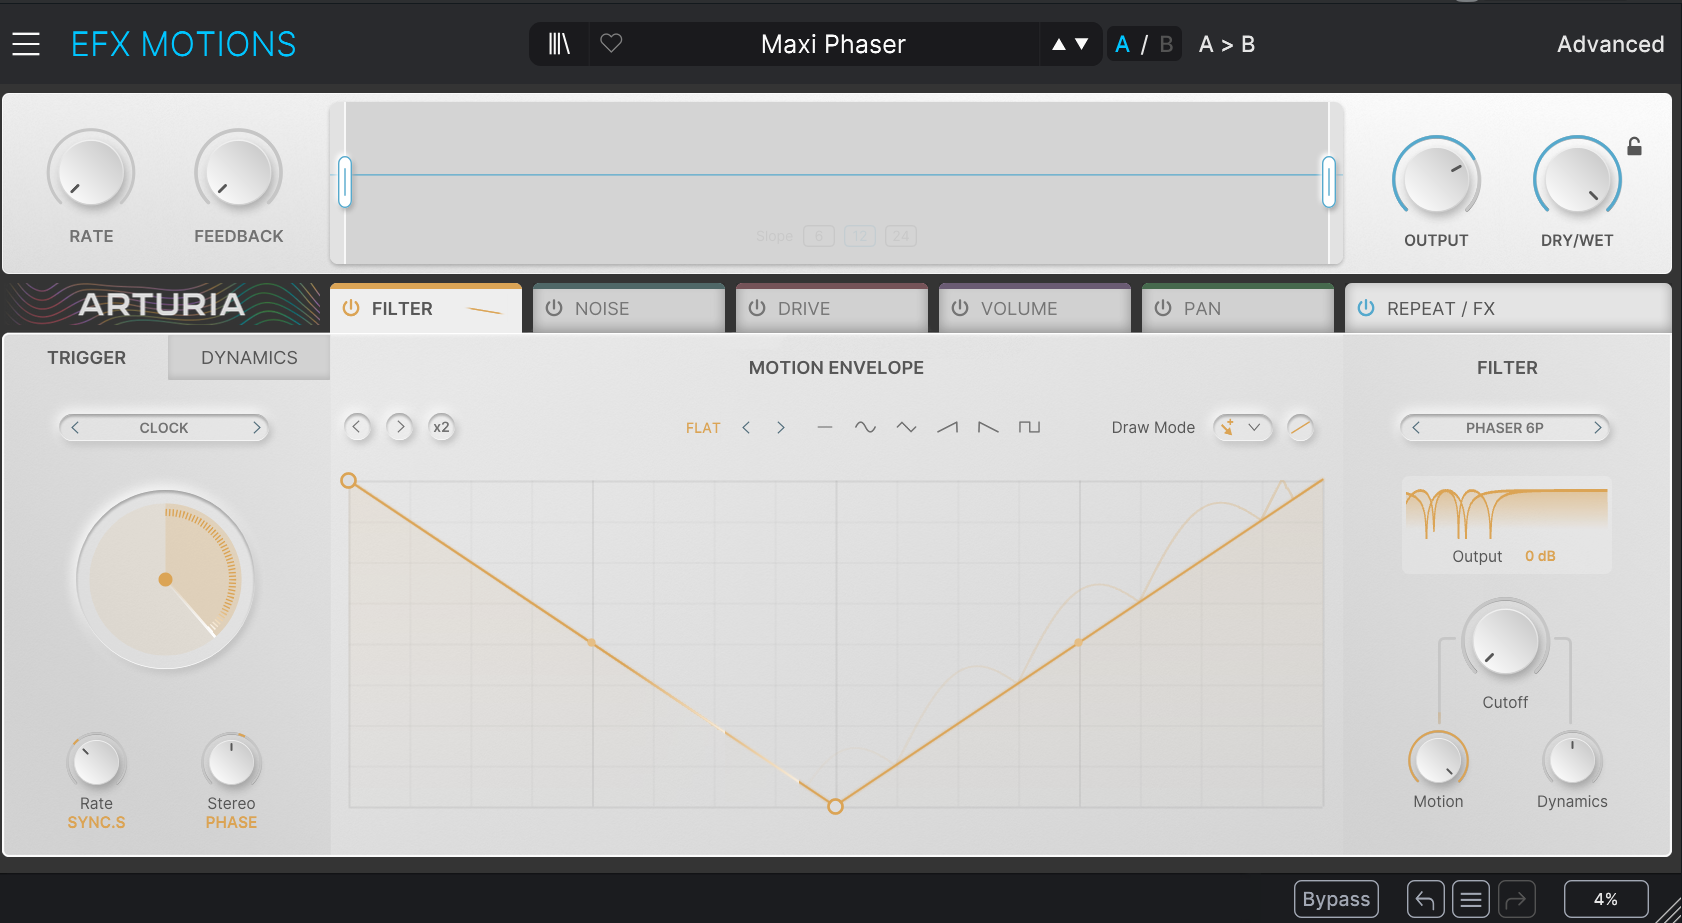The height and width of the screenshot is (923, 1682).
Task: Click the Cutoff knob
Action: 1505,642
